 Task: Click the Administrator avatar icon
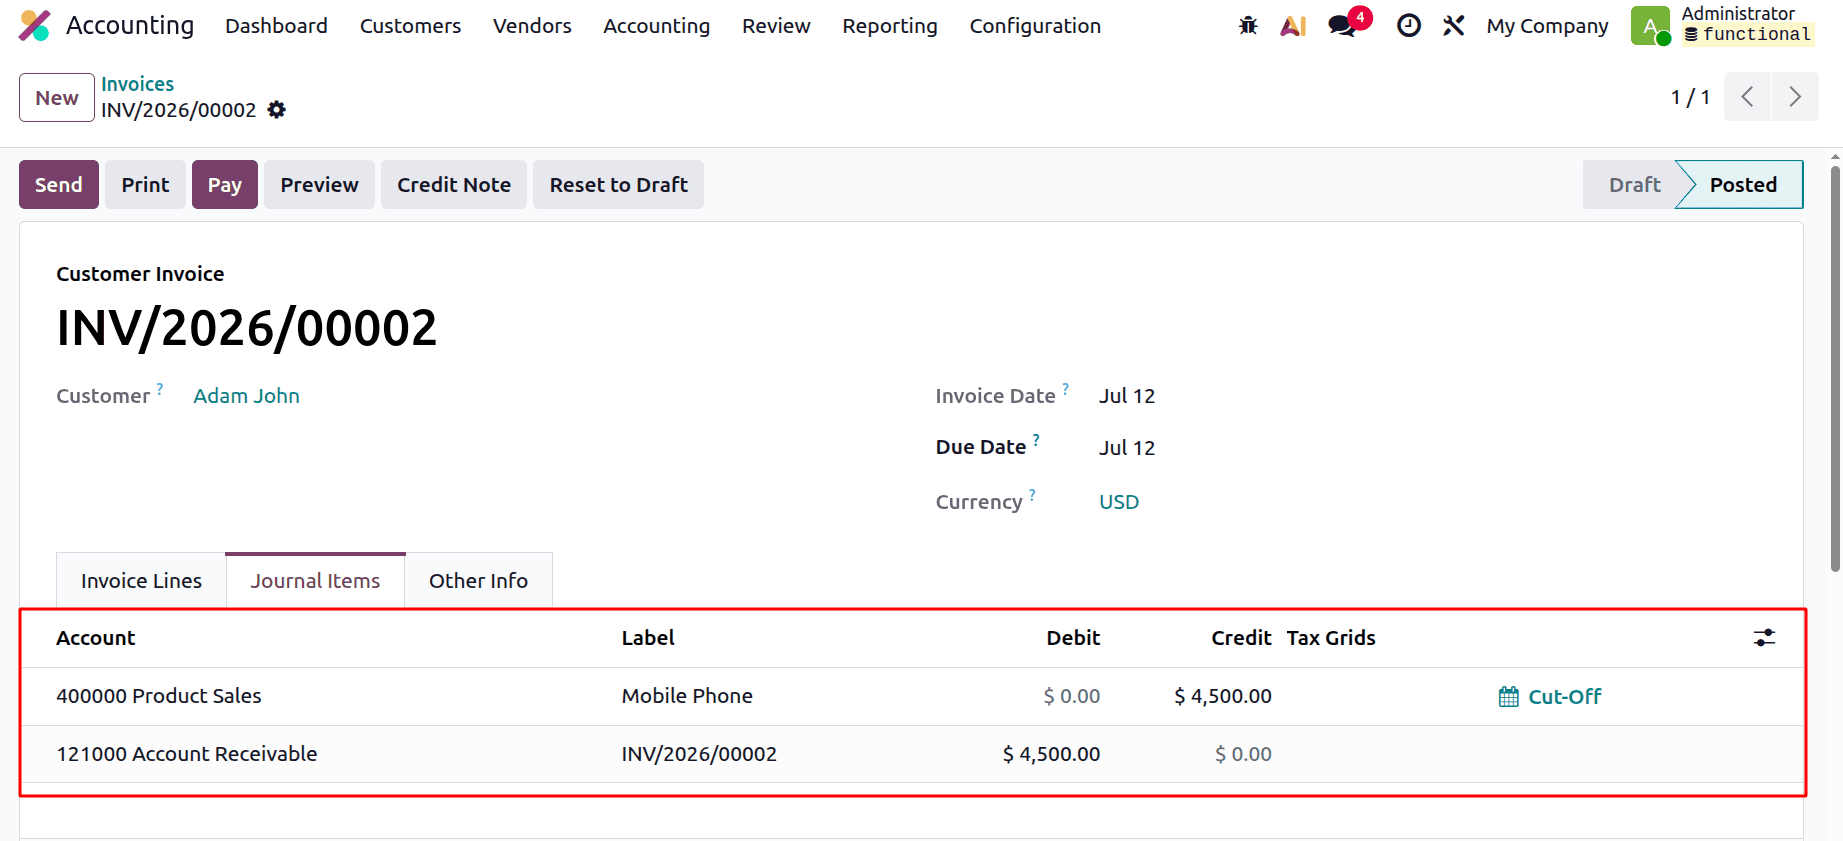(x=1650, y=26)
